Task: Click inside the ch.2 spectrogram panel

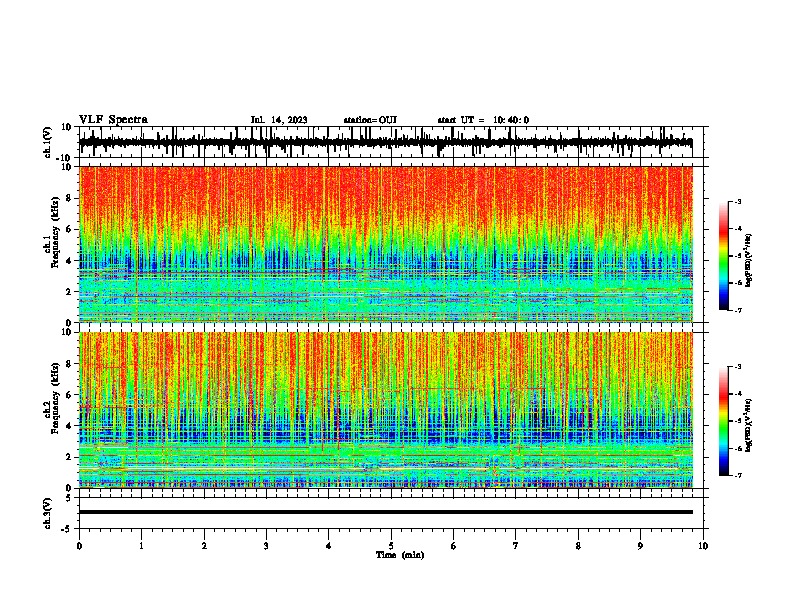Action: [x=386, y=410]
